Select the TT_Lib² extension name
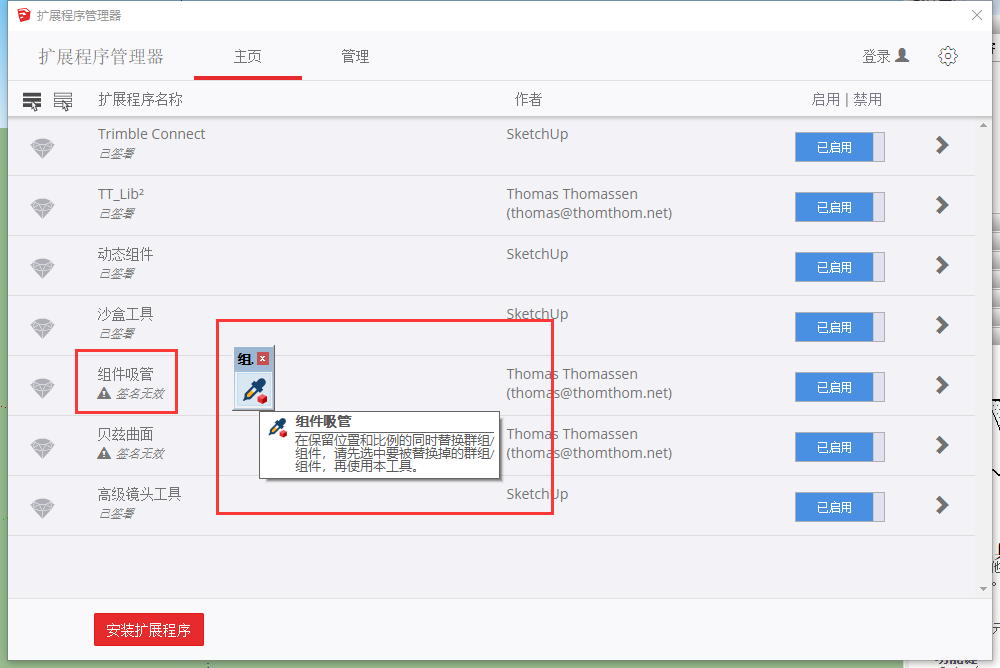Screen dimensions: 1000x668 121,194
